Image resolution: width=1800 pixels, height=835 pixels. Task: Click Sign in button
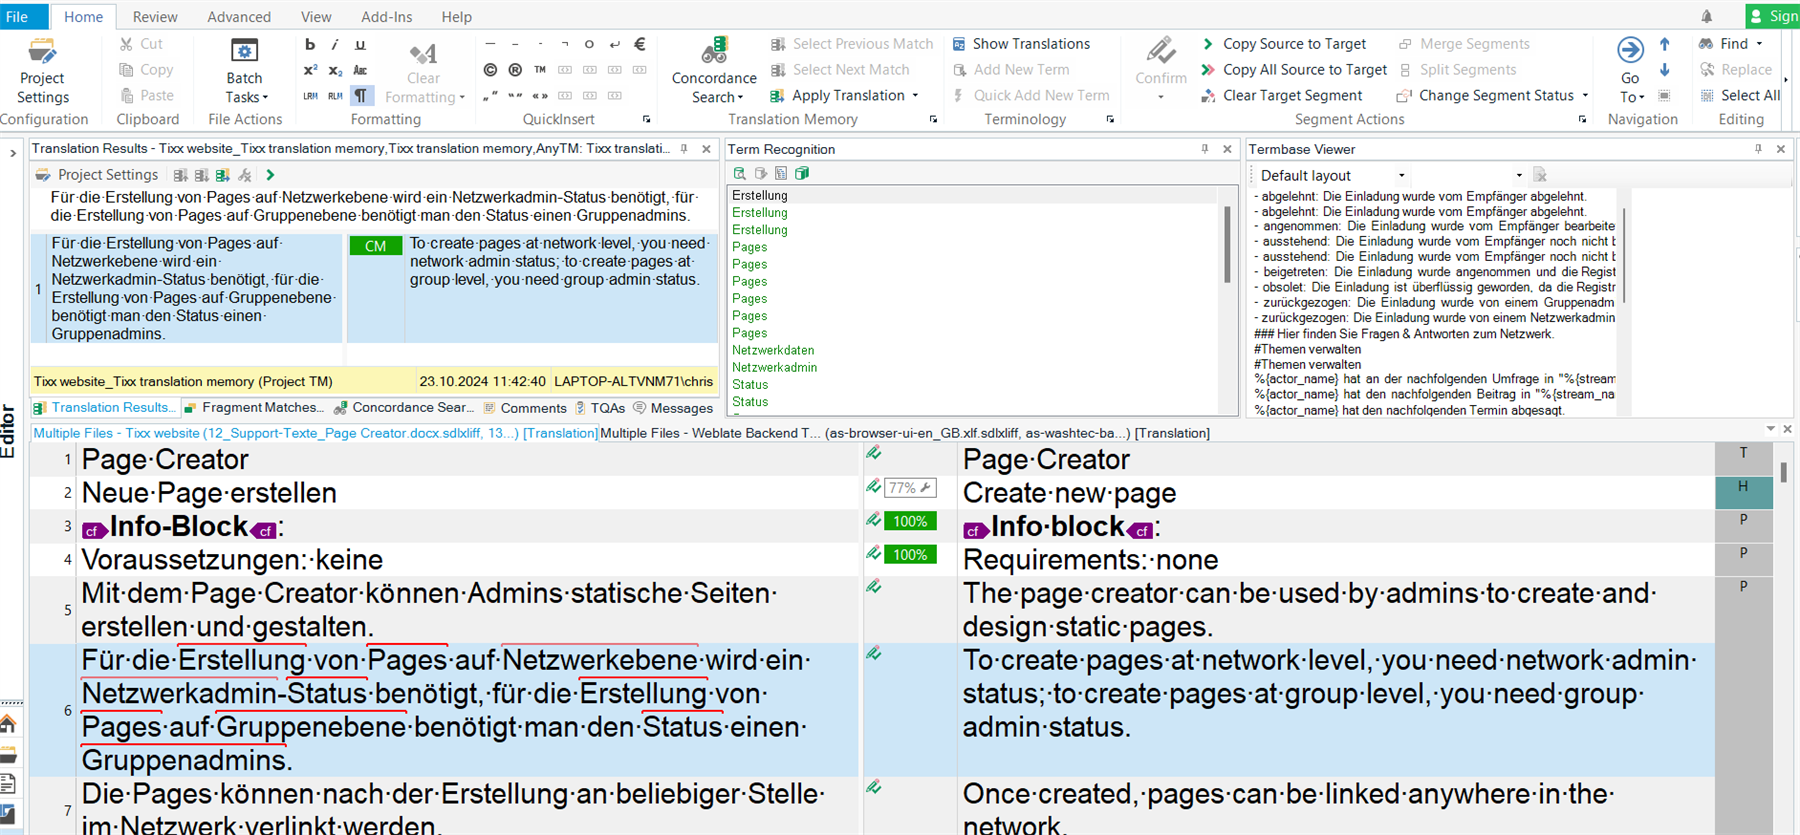1773,16
